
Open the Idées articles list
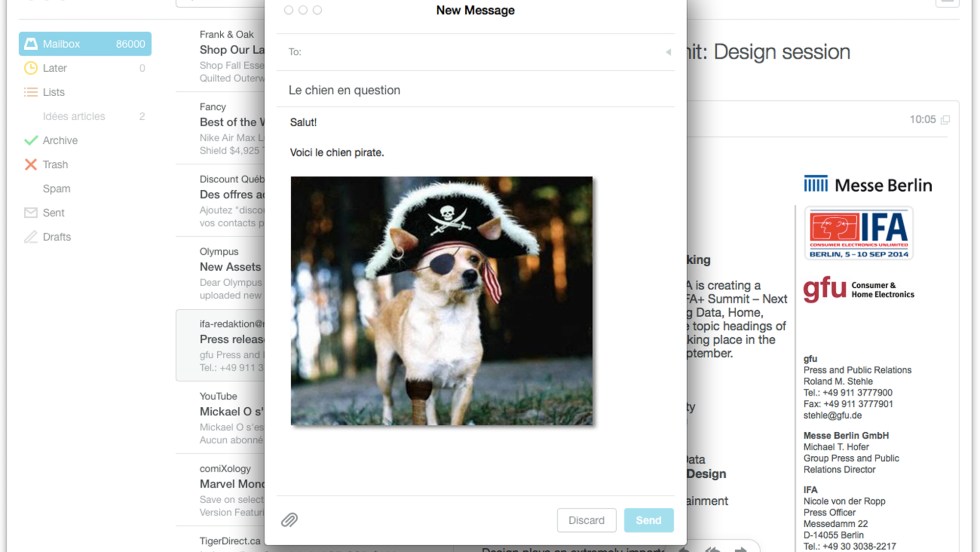74,117
